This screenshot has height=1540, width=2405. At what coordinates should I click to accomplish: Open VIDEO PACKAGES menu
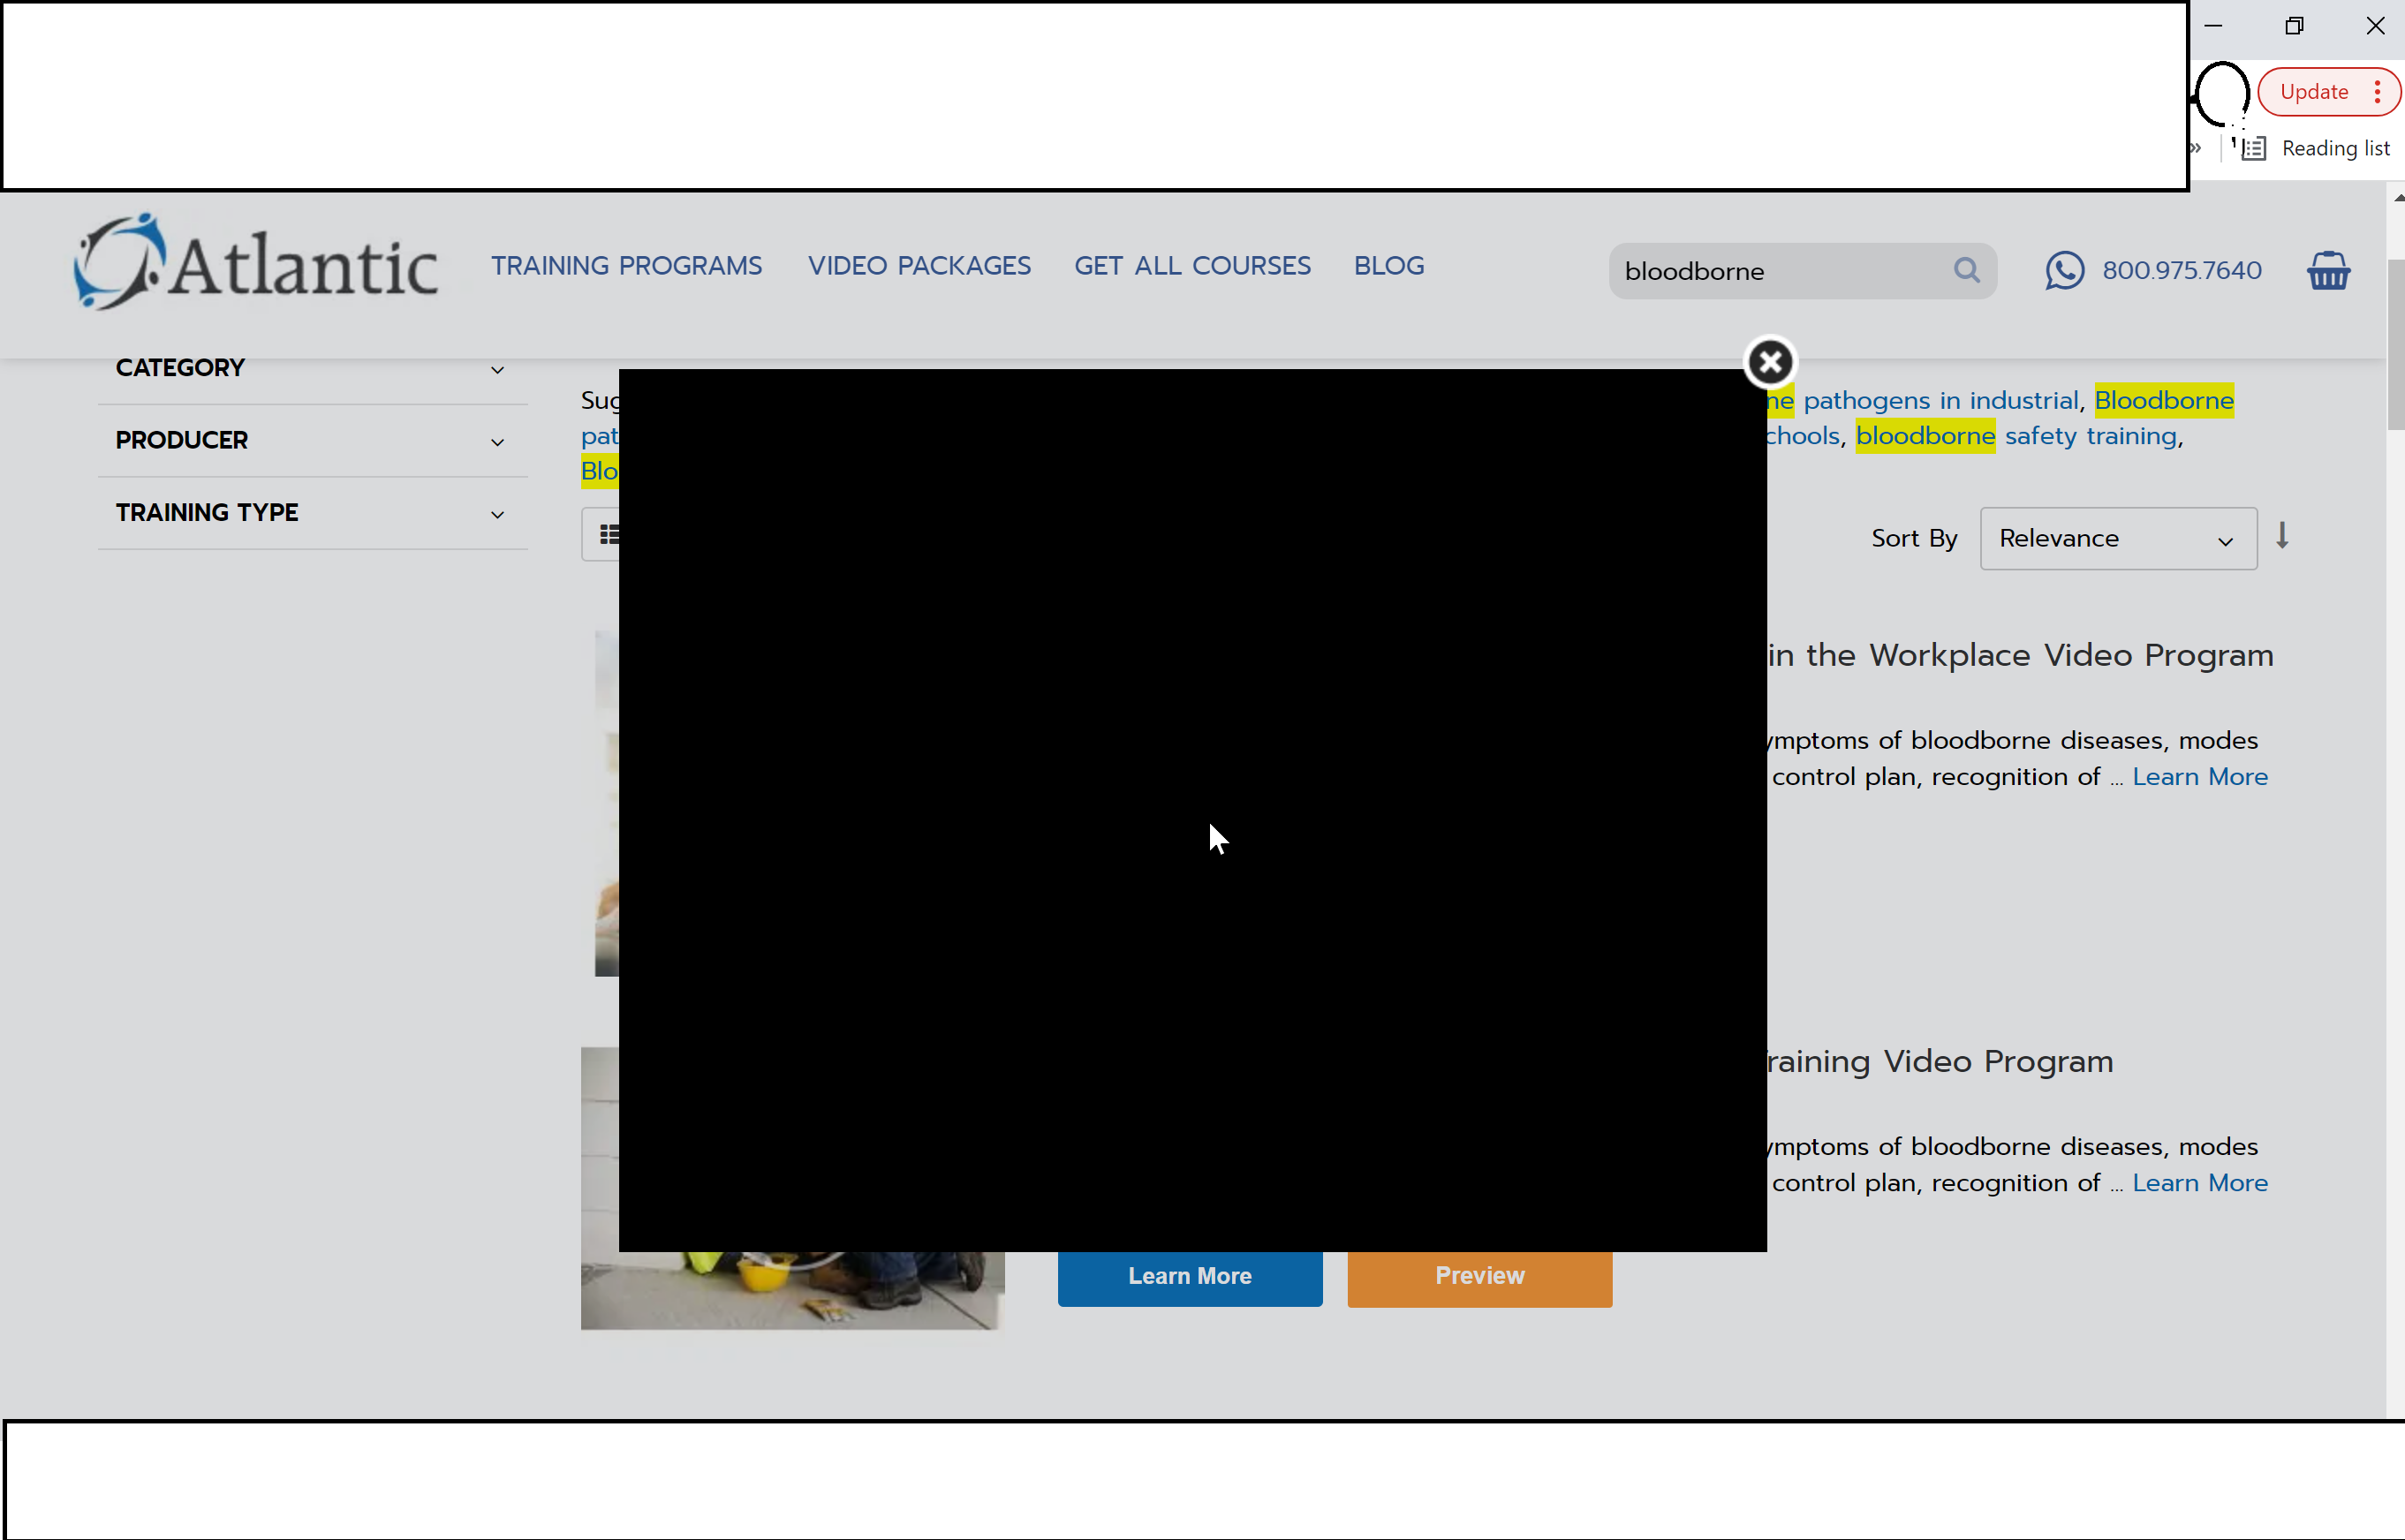[x=919, y=266]
